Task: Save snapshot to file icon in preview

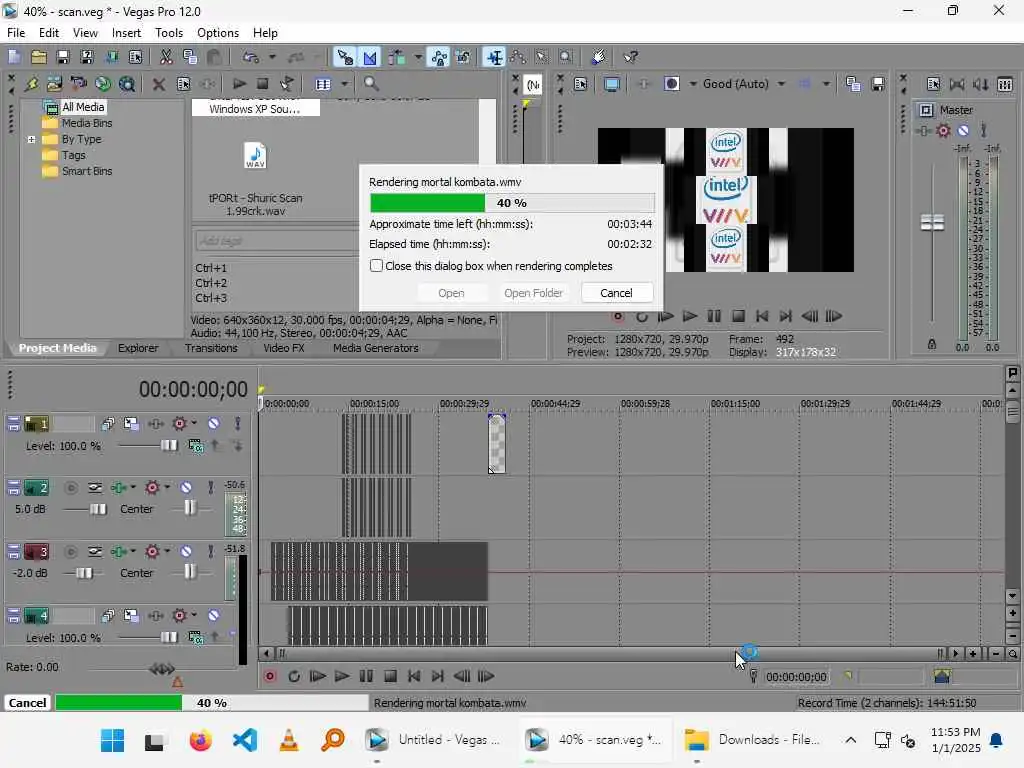Action: (x=878, y=84)
